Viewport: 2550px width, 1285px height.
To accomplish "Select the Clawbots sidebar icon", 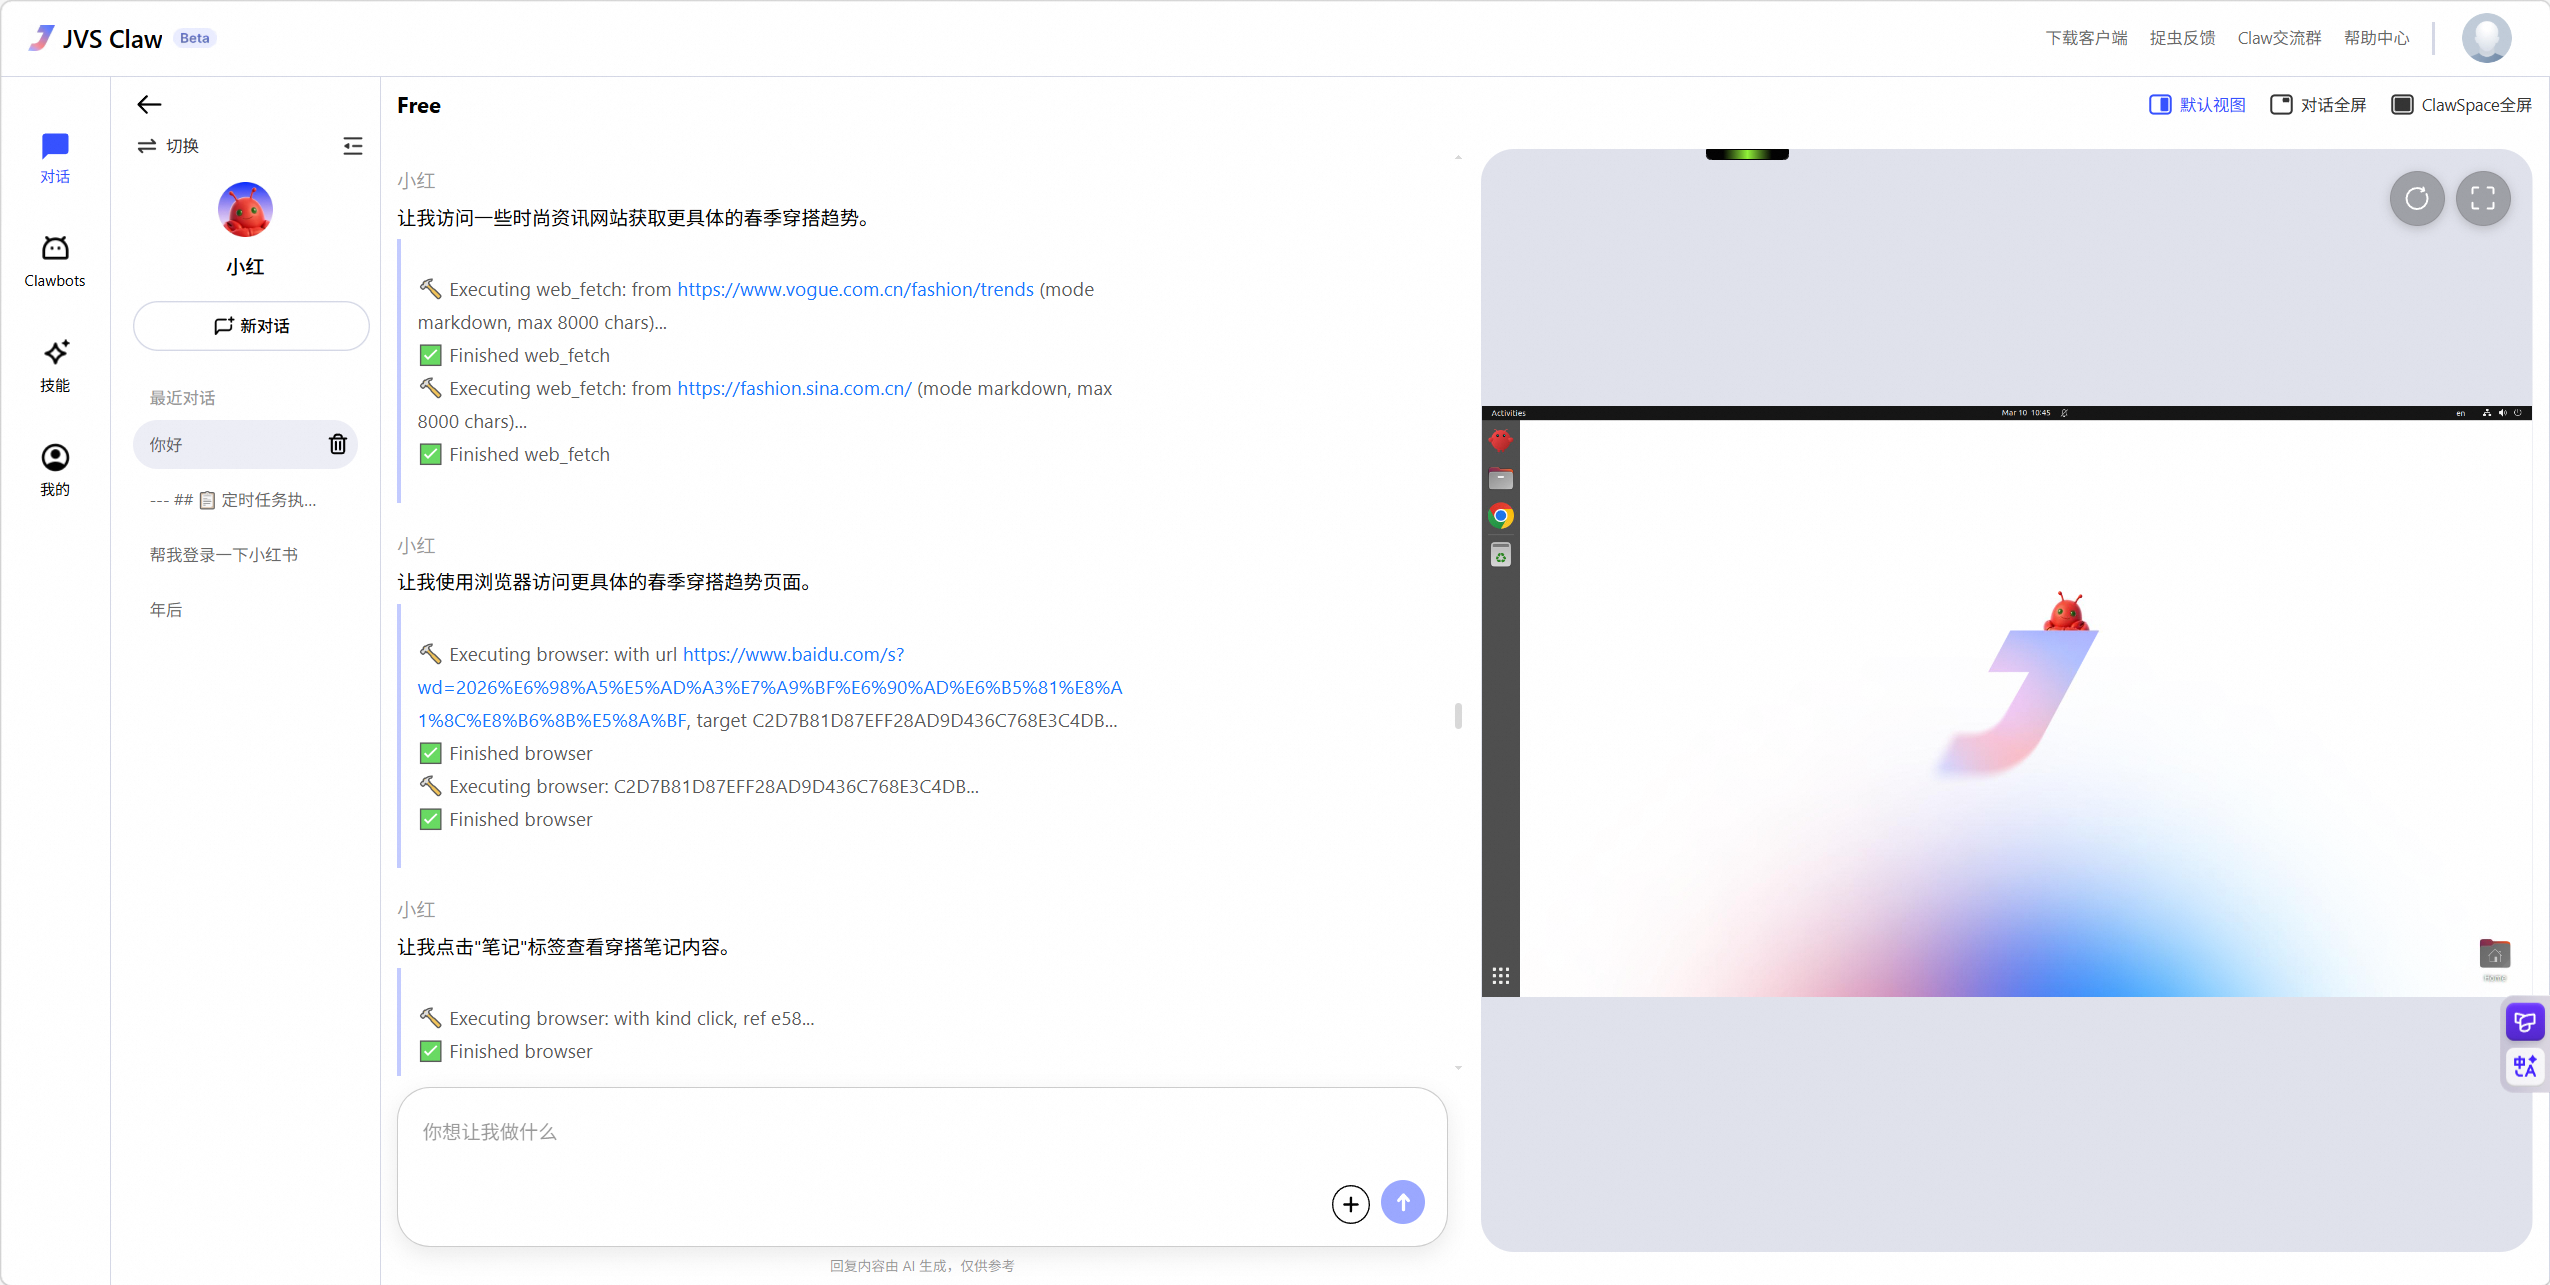I will click(x=55, y=258).
